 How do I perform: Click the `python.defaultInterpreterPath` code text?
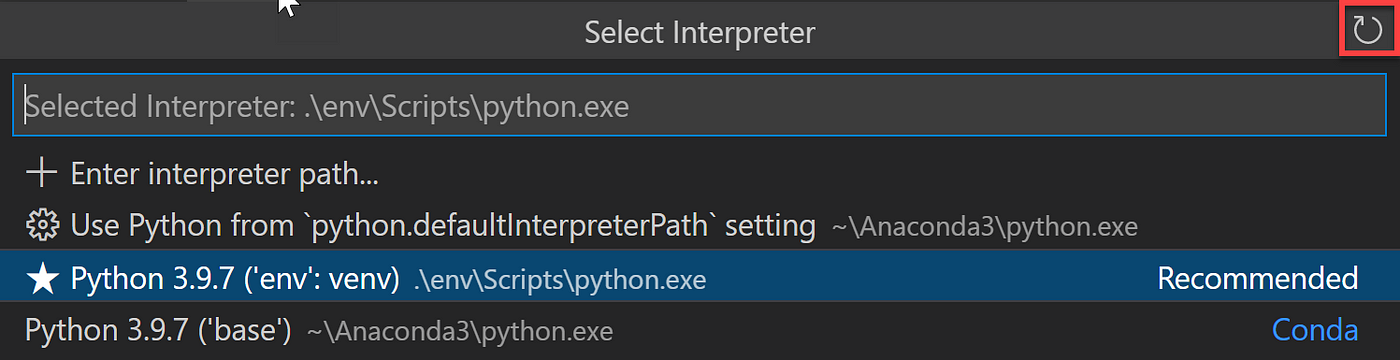(x=512, y=226)
